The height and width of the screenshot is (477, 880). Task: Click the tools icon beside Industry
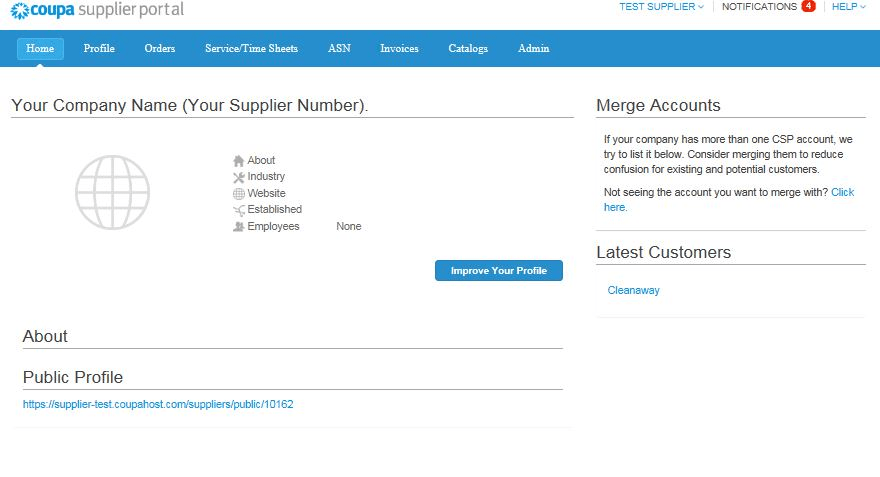(238, 177)
